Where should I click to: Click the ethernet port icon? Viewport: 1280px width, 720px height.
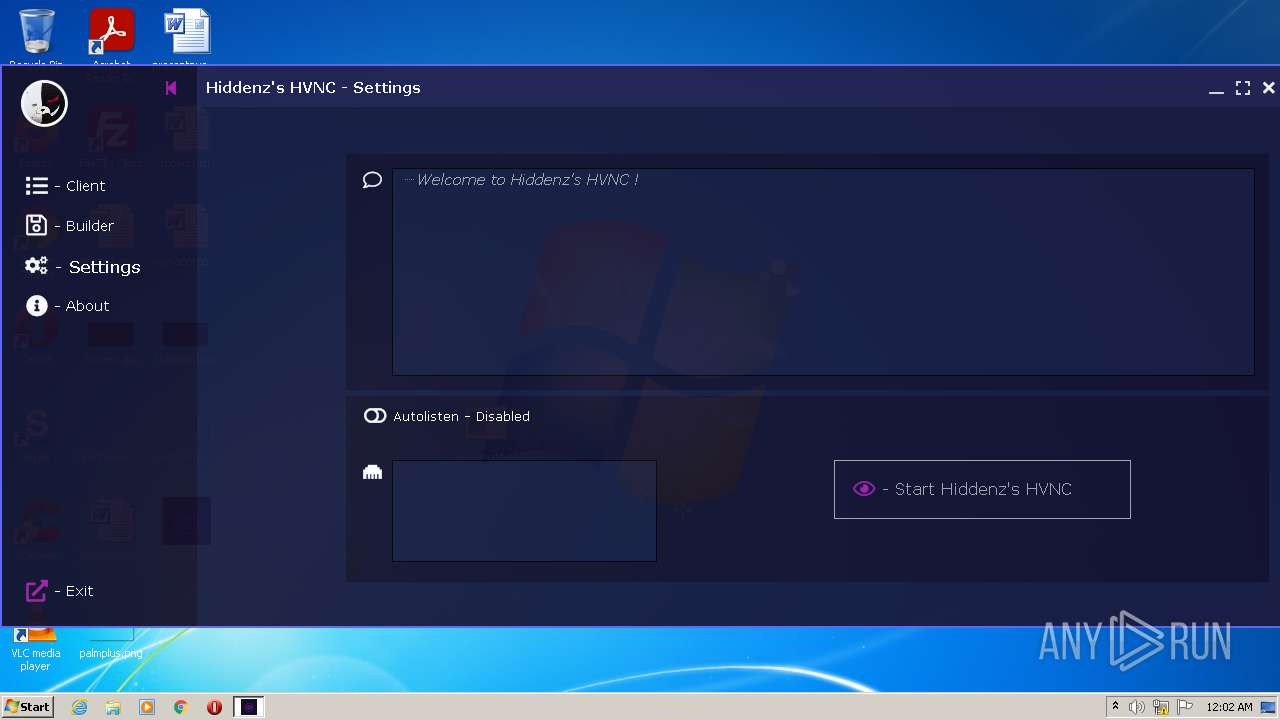(372, 472)
